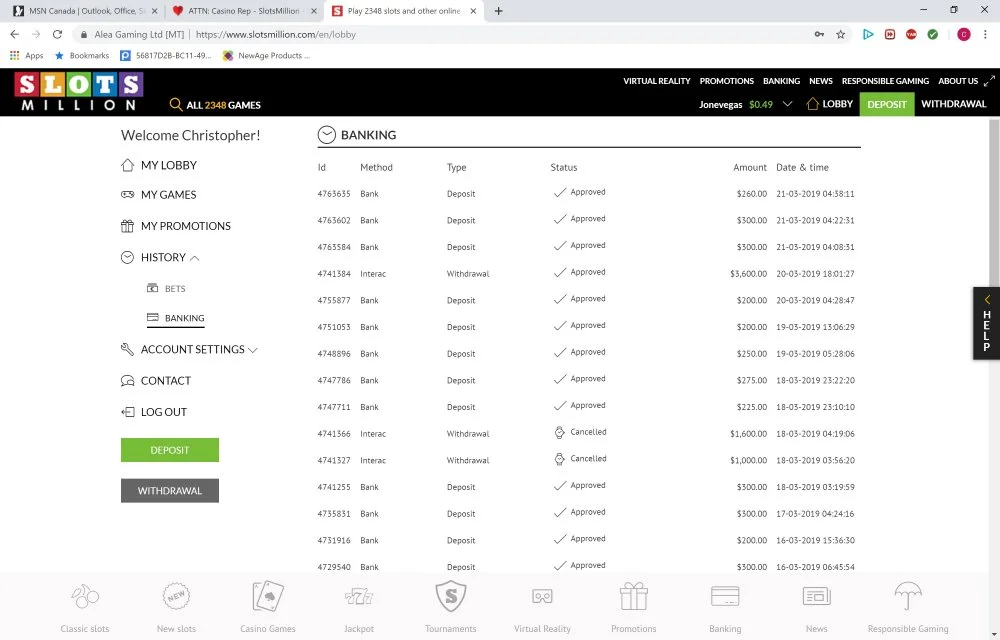Image resolution: width=1000 pixels, height=640 pixels.
Task: Click the green Deposit button in header
Action: tap(886, 104)
